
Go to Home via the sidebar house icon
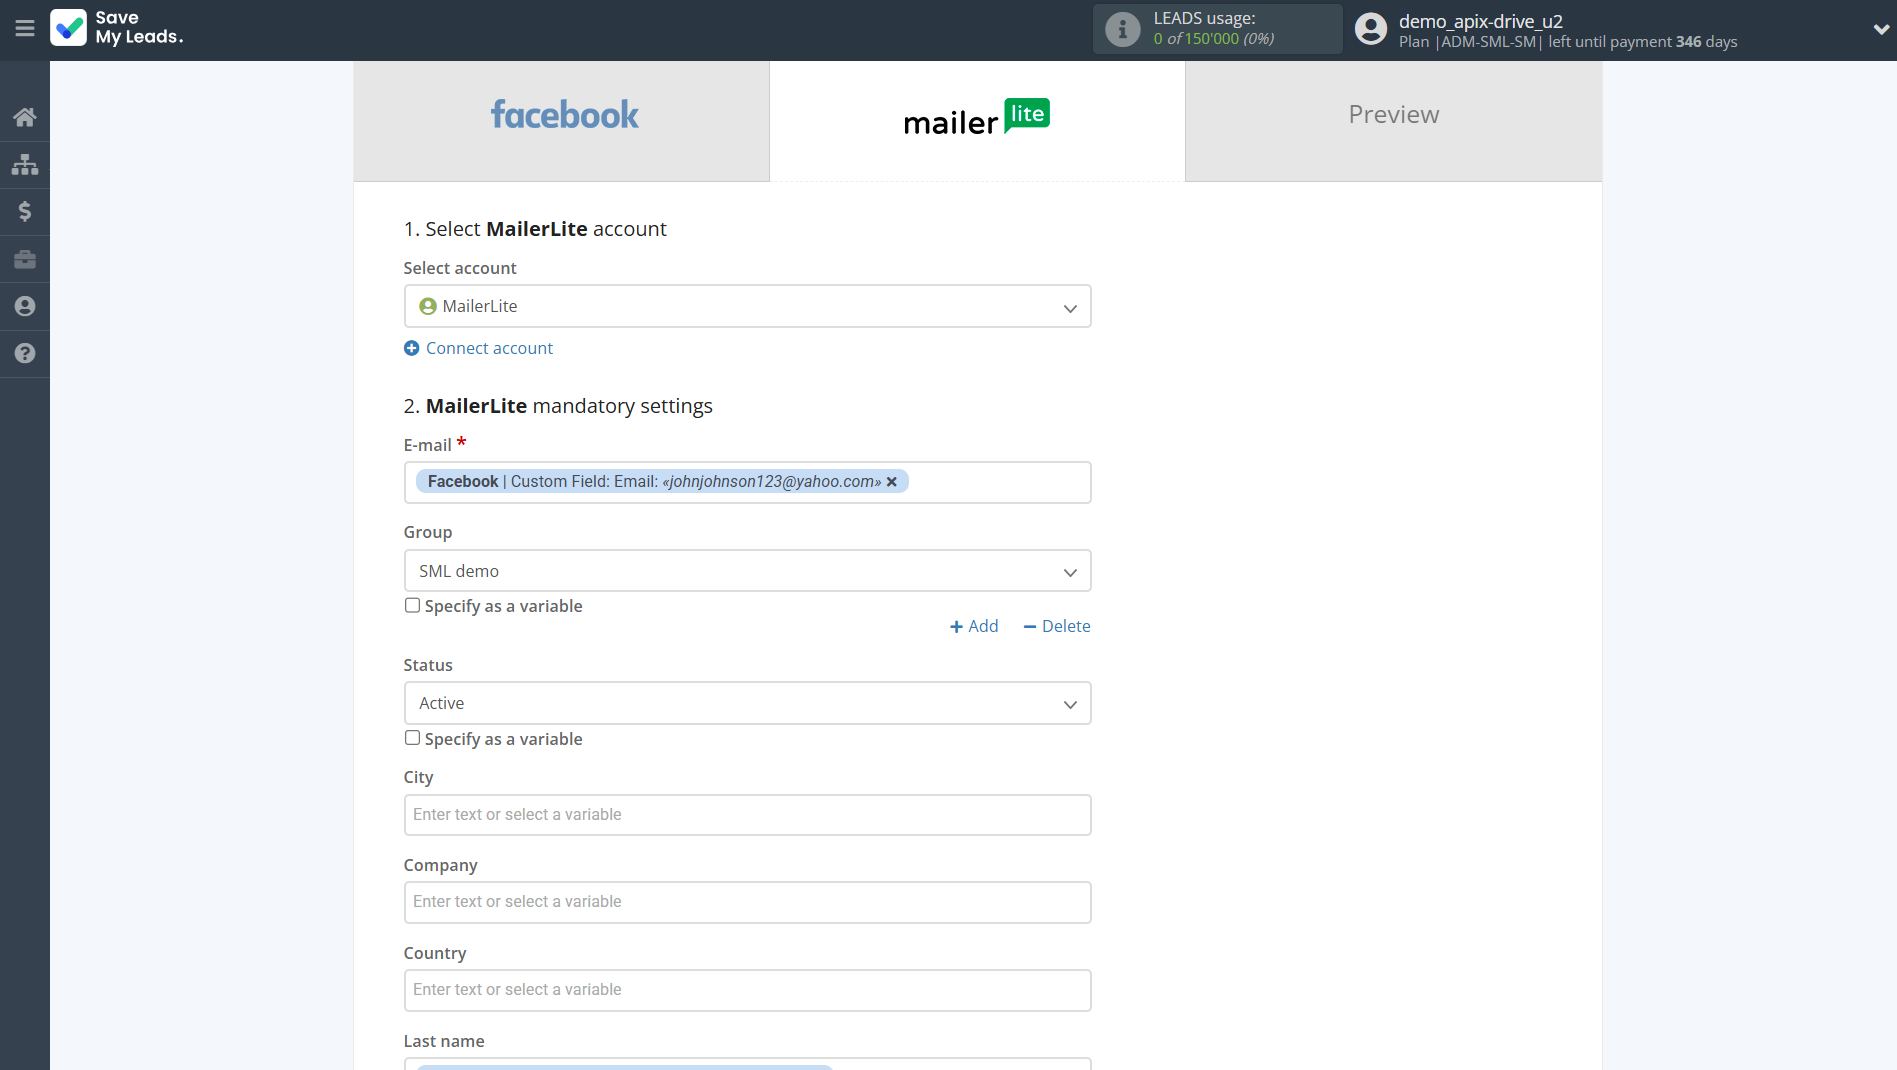click(25, 117)
